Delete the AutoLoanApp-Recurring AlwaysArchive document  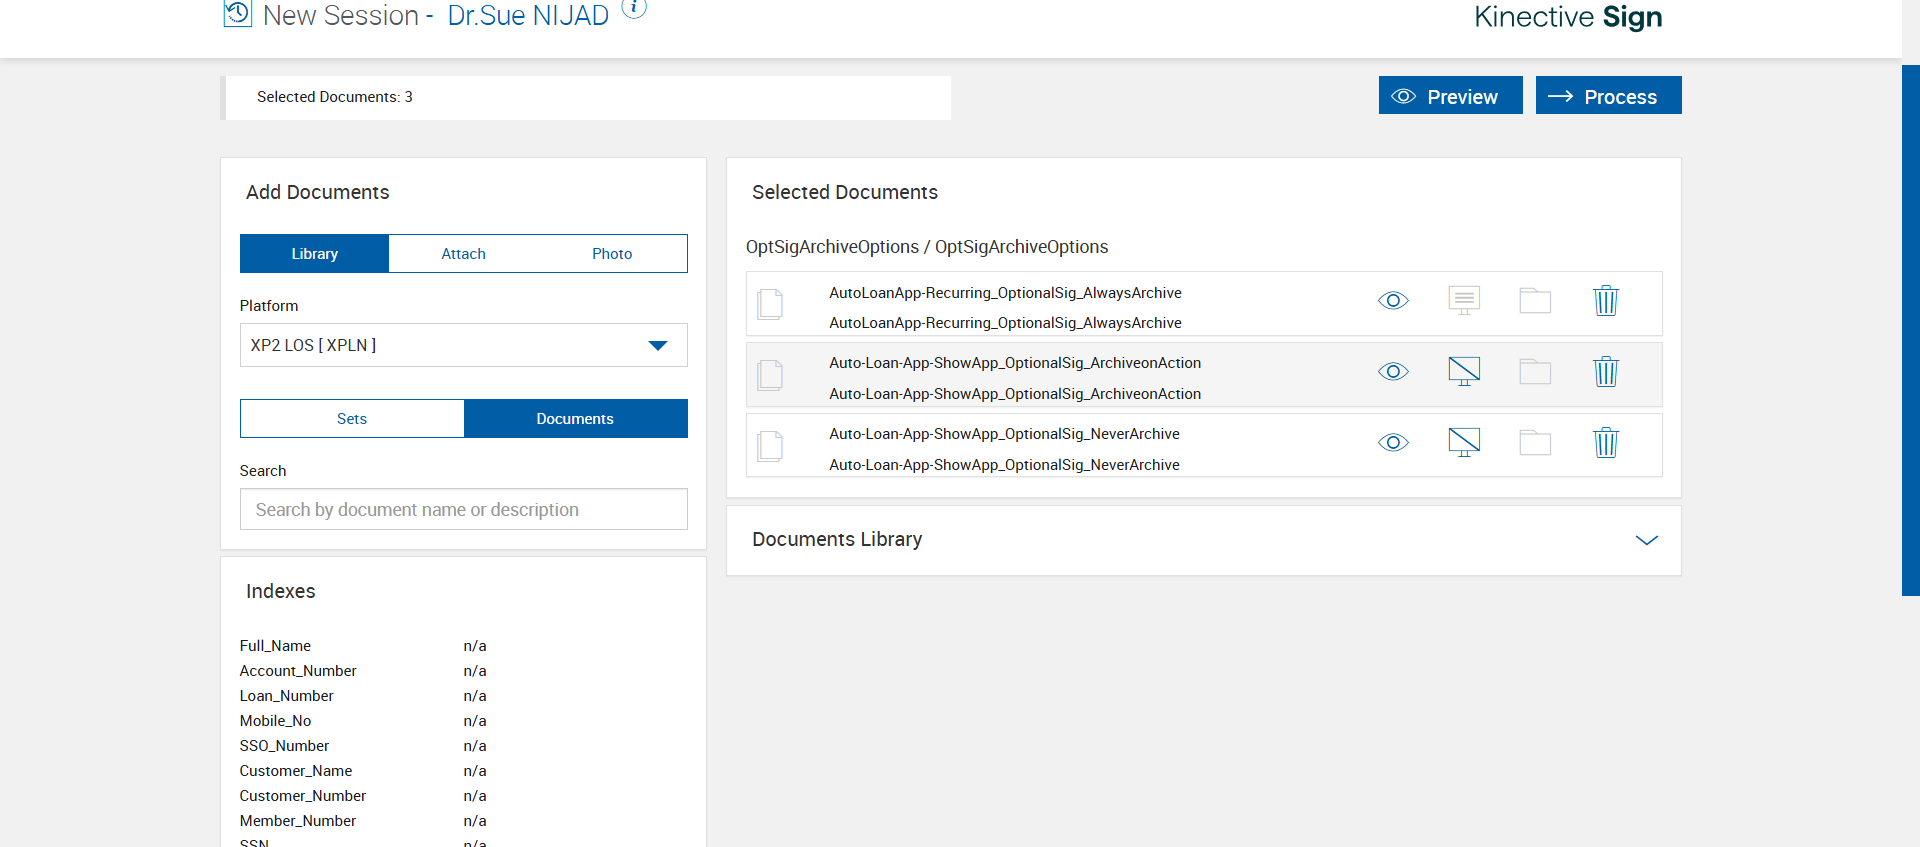[1605, 301]
